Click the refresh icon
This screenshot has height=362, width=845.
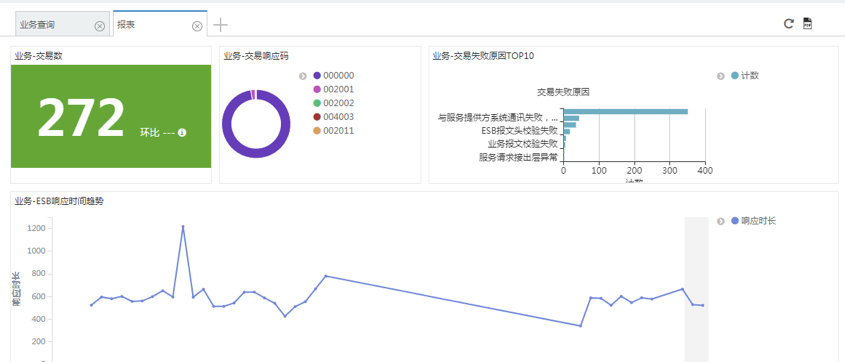pyautogui.click(x=788, y=23)
